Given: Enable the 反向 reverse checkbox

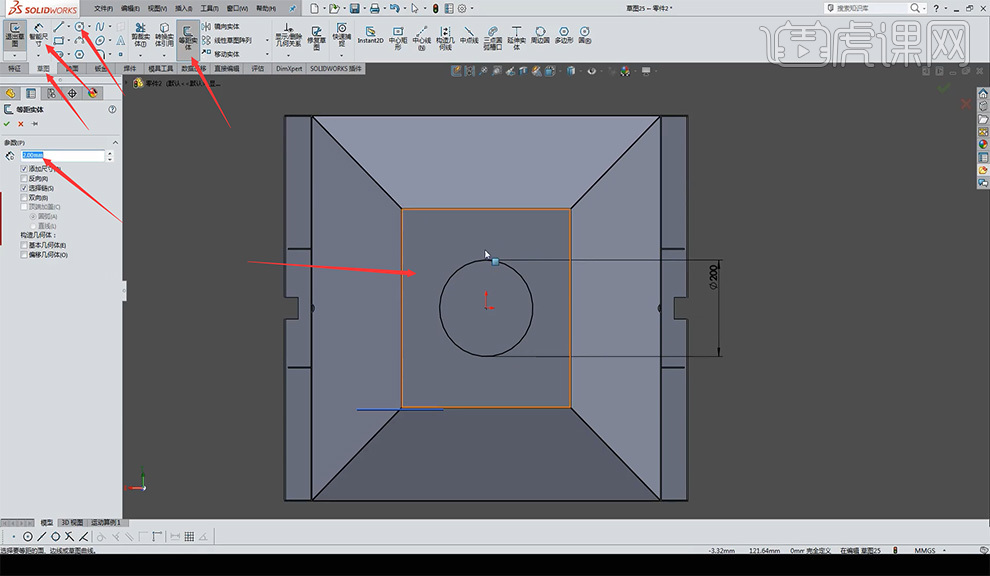Looking at the screenshot, I should (24, 179).
